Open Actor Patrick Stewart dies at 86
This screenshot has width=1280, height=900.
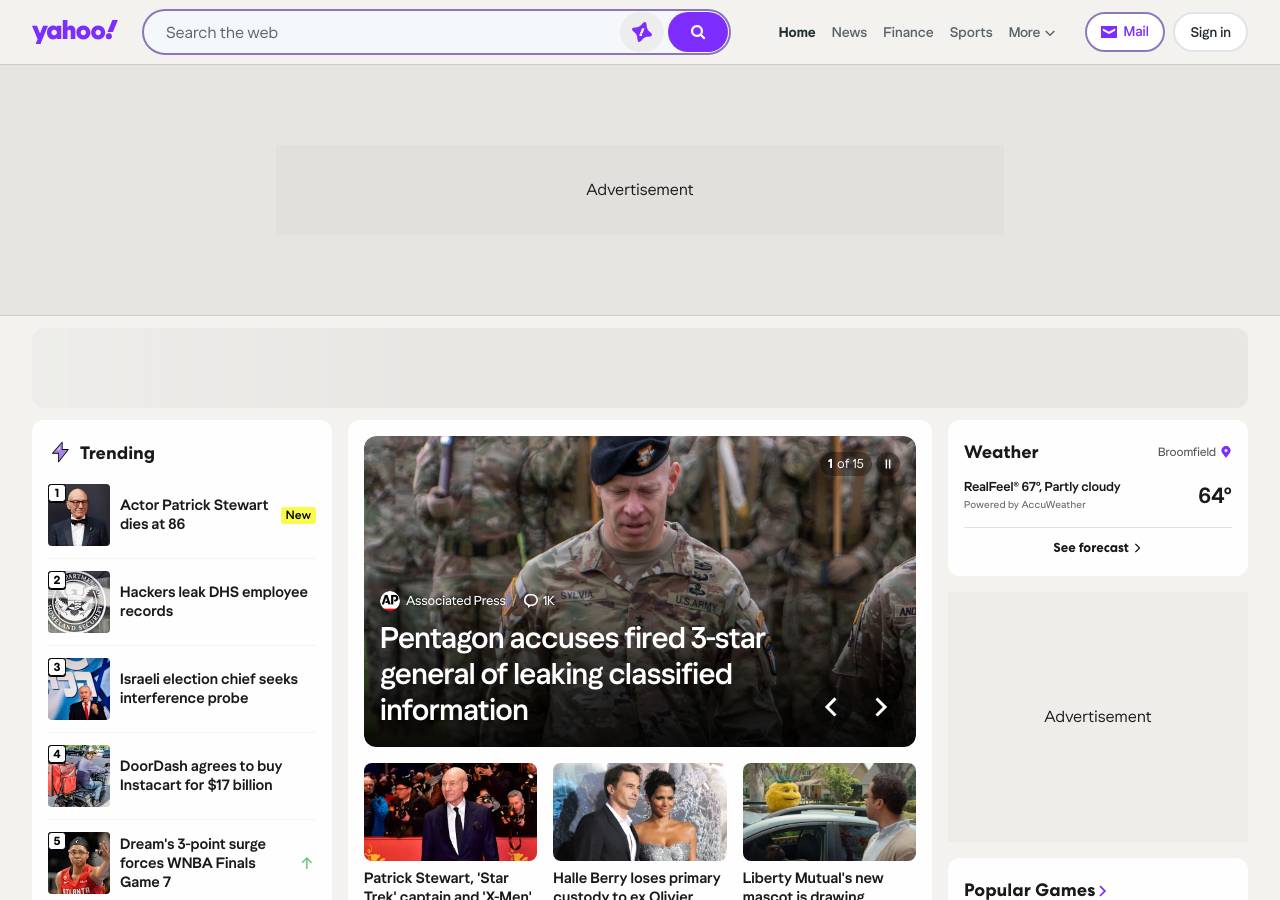click(x=194, y=514)
